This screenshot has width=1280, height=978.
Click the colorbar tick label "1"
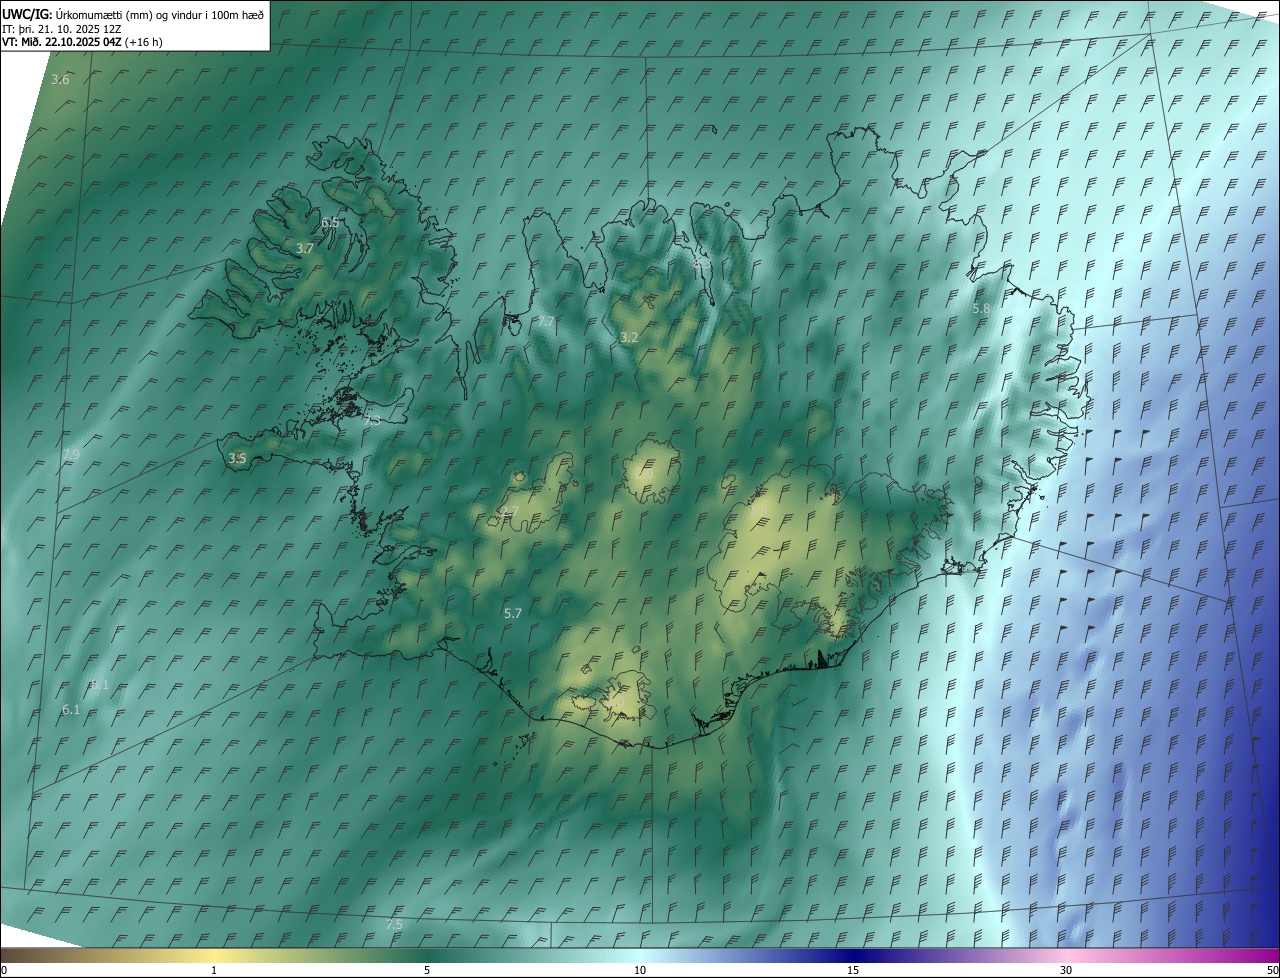[x=214, y=970]
